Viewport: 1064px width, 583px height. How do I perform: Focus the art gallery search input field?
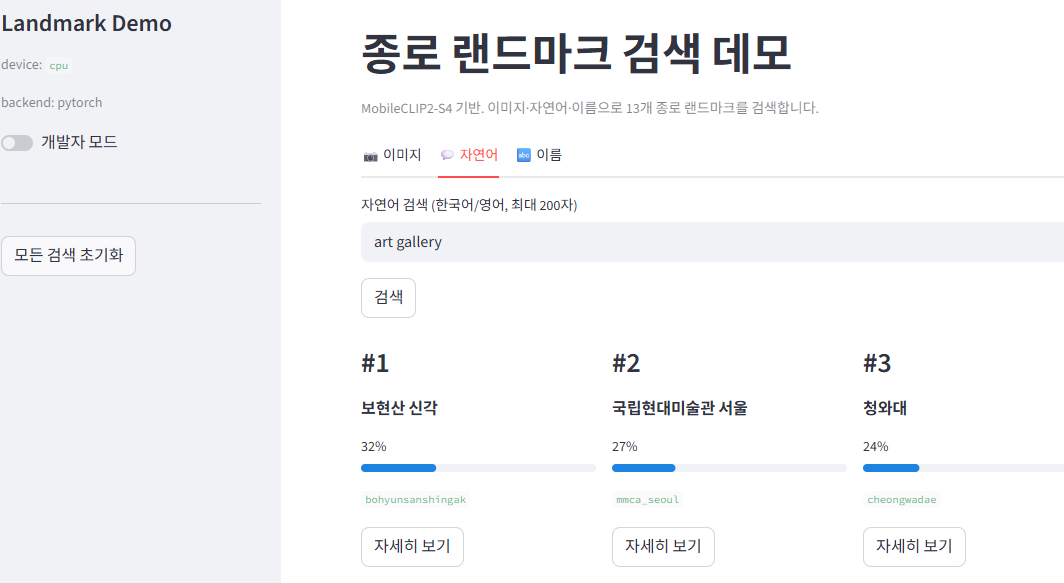(712, 242)
